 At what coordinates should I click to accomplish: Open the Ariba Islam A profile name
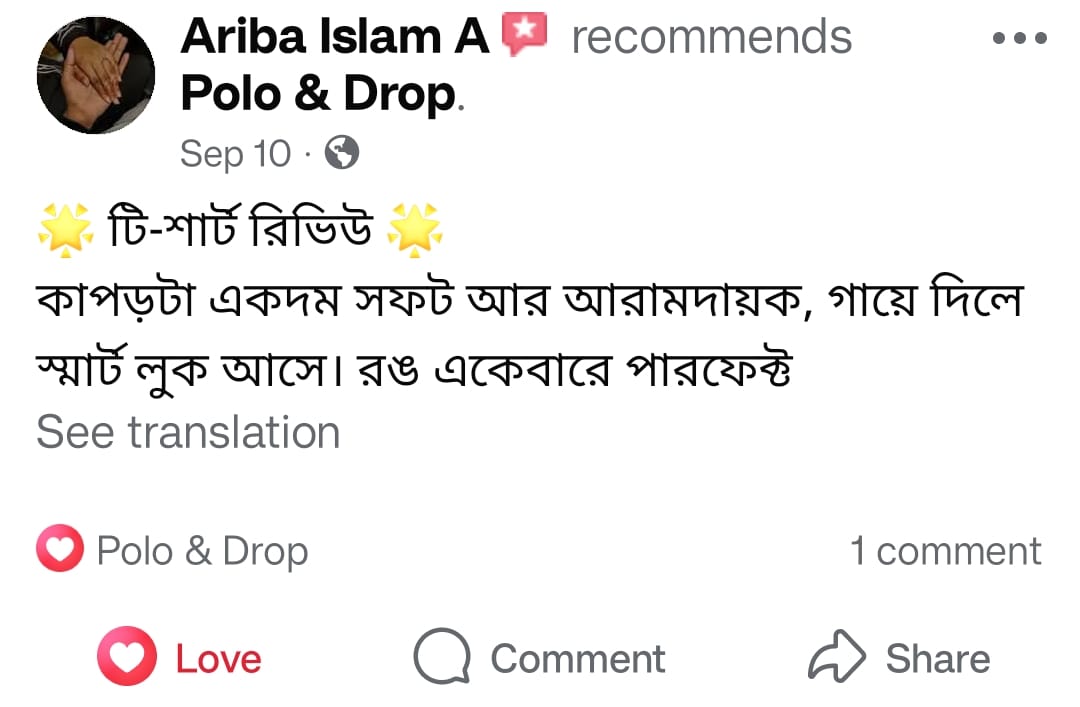coord(334,38)
